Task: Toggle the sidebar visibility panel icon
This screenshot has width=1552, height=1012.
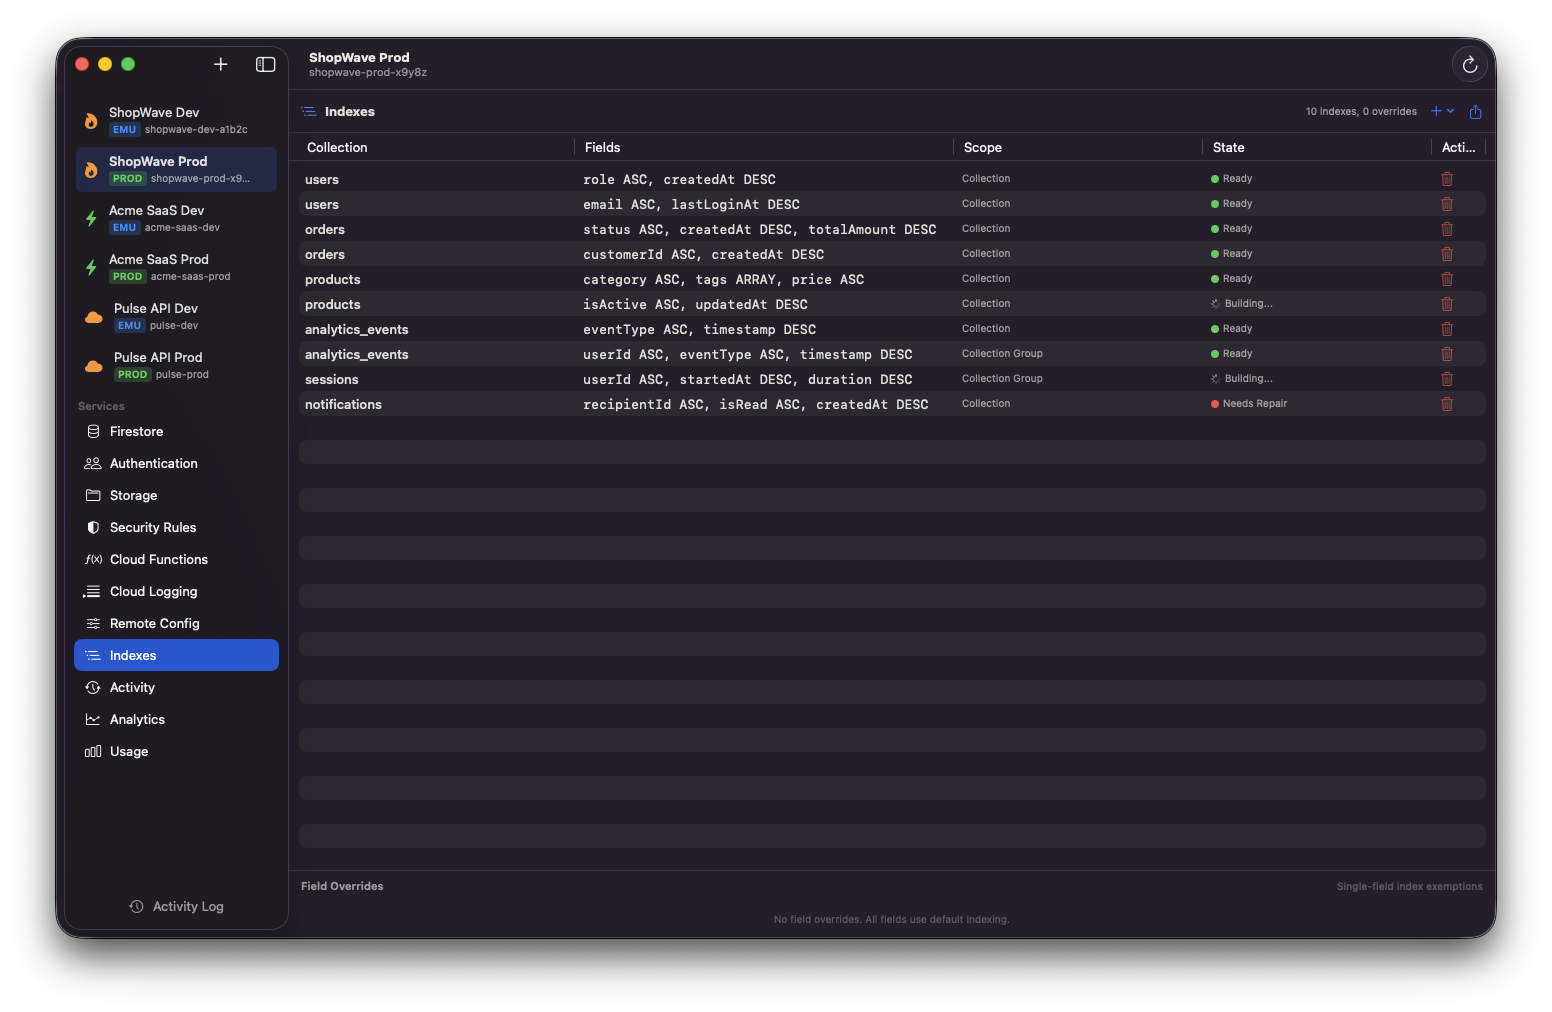Action: [265, 64]
